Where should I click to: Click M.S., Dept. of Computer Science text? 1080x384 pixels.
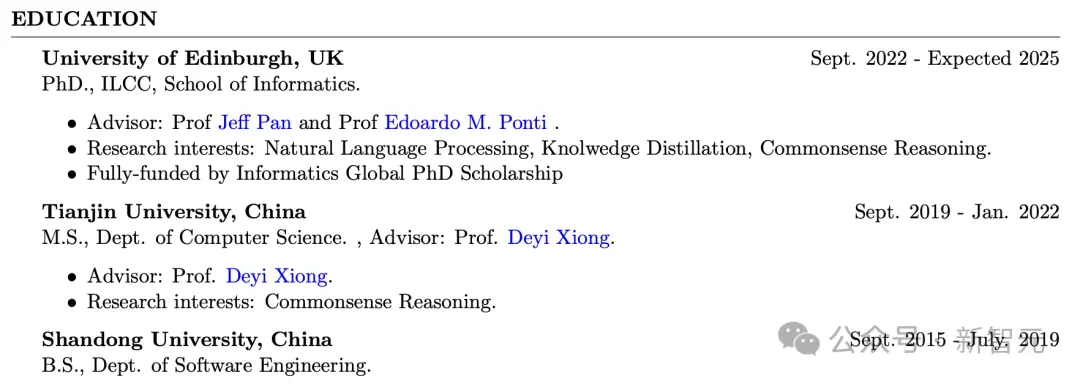195,238
